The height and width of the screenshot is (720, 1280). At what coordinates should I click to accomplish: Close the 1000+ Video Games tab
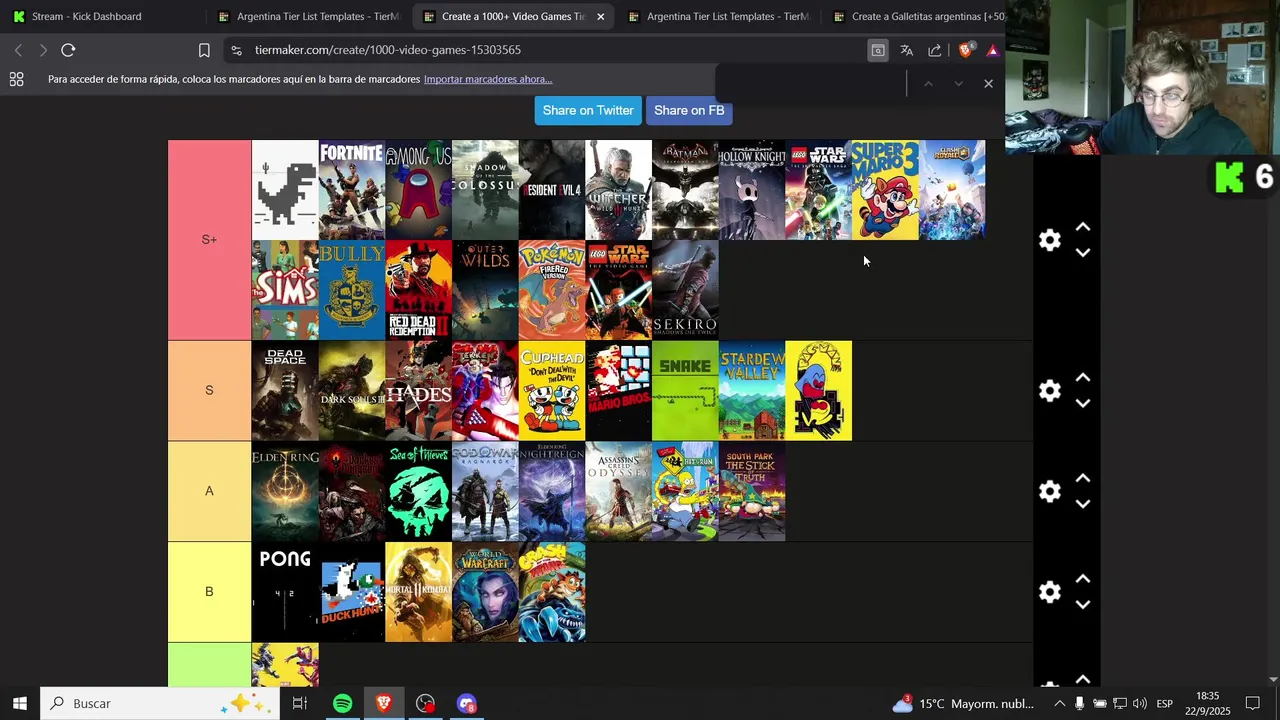click(x=600, y=16)
